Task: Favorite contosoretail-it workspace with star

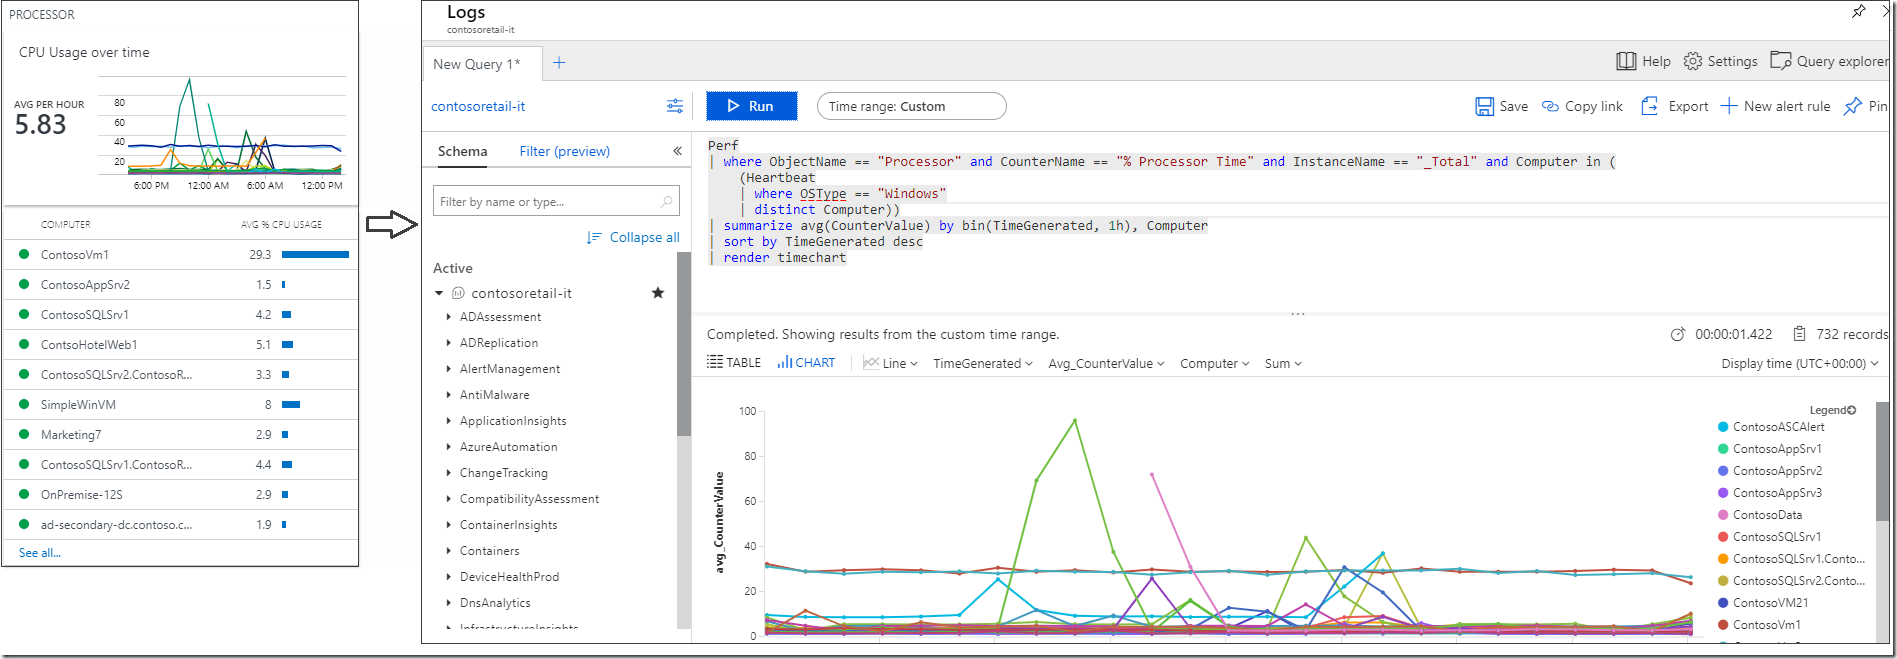Action: pyautogui.click(x=658, y=293)
